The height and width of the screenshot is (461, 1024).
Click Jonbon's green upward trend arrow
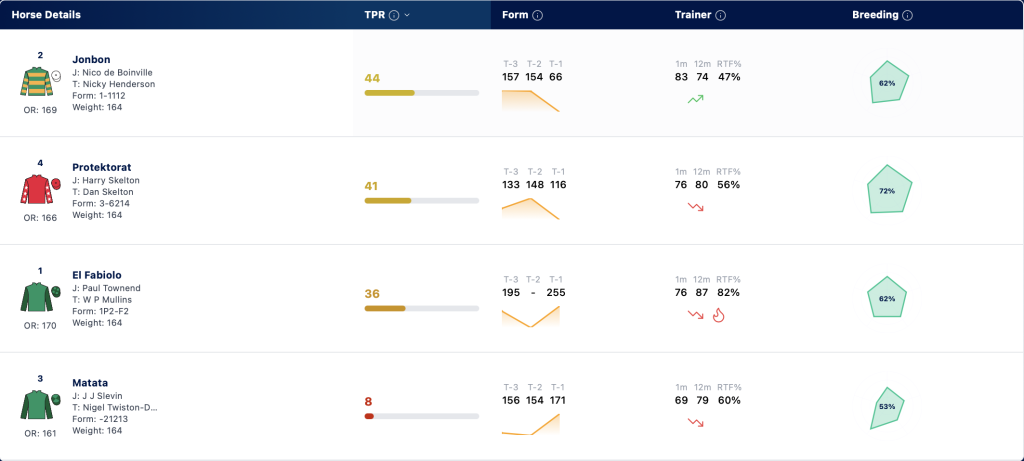tap(696, 99)
